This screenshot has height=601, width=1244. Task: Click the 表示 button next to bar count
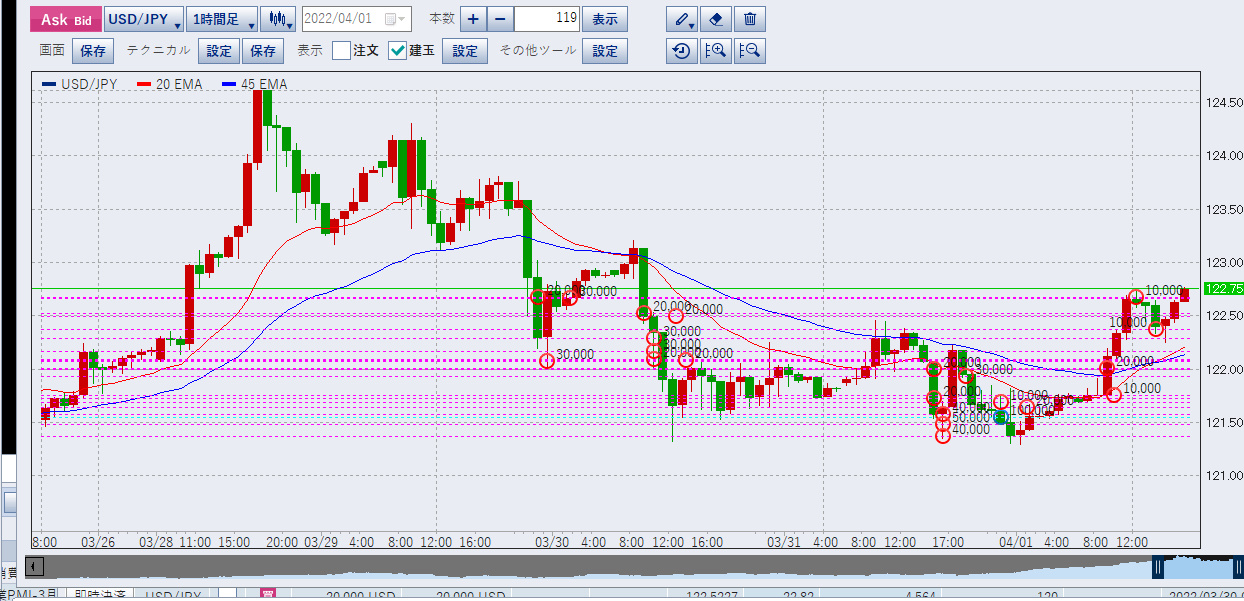click(604, 19)
